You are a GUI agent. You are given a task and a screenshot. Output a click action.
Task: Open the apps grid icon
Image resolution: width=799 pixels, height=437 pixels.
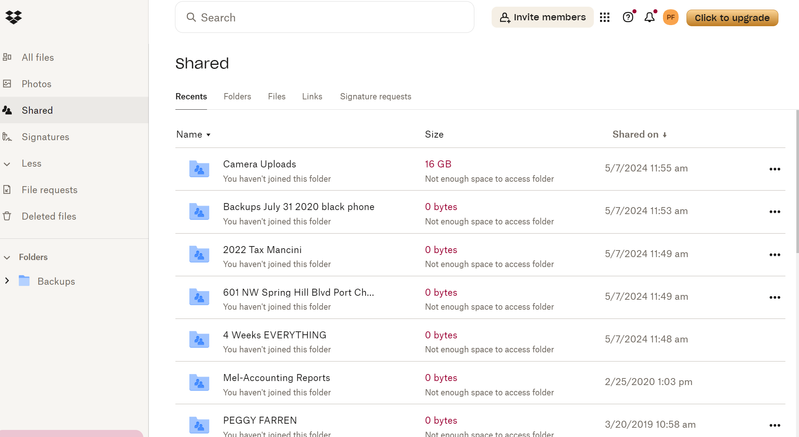(604, 17)
